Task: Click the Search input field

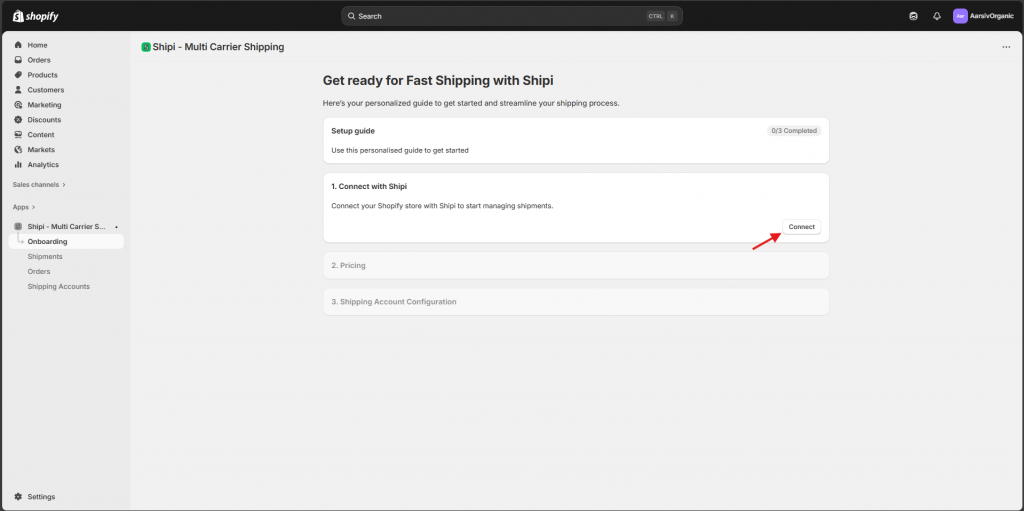Action: click(500, 16)
